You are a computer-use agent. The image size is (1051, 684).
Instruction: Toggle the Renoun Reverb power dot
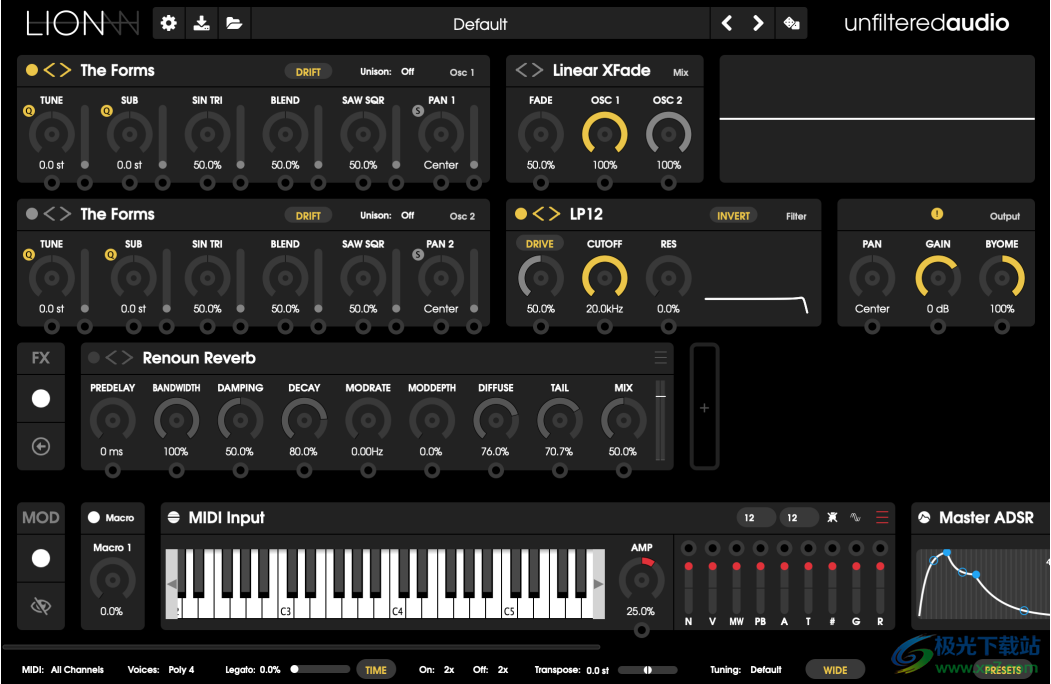(x=94, y=357)
